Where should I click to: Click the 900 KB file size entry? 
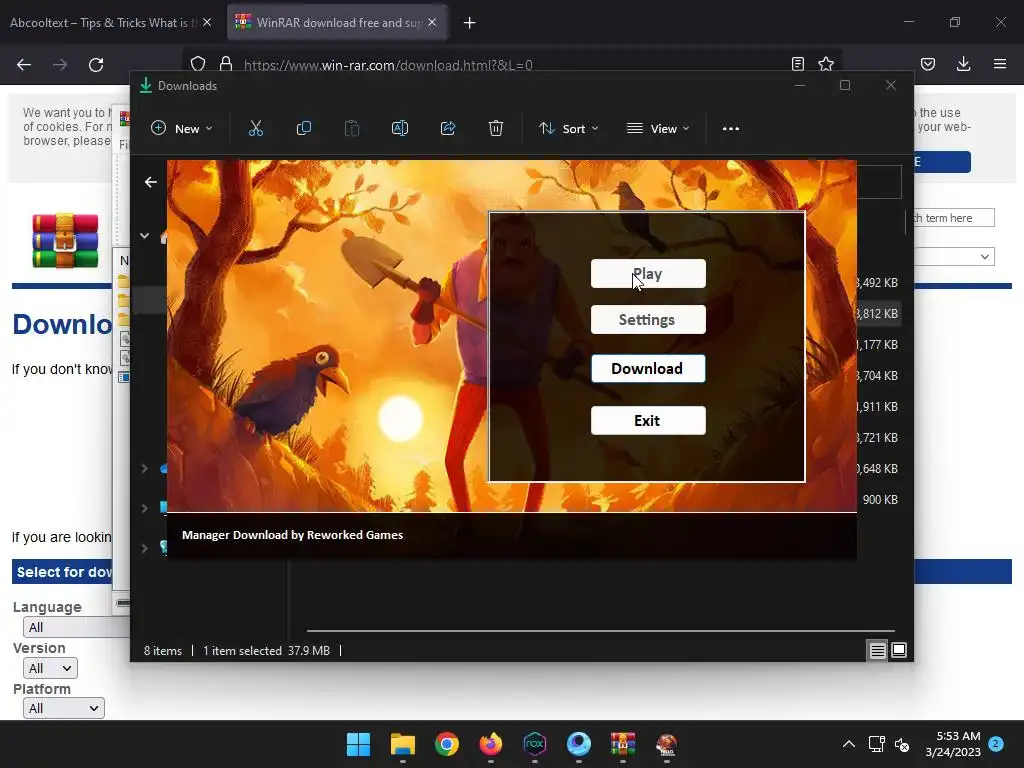880,500
